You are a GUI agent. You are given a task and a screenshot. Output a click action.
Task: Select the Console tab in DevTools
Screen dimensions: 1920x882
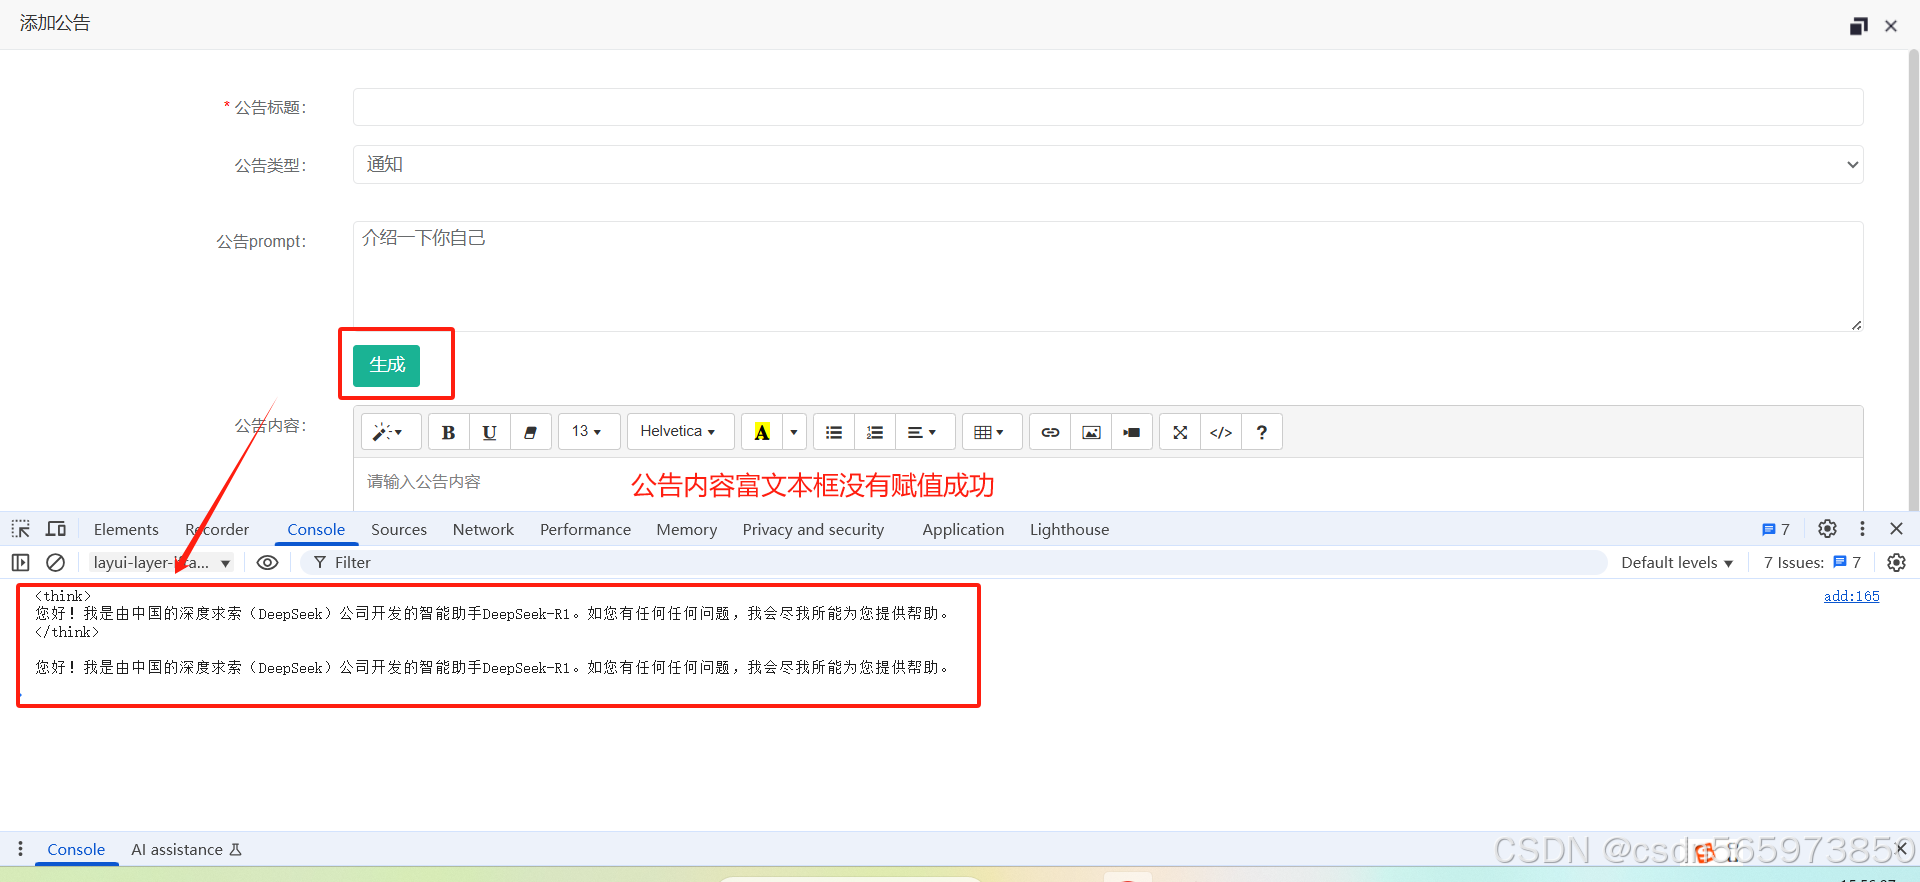pos(316,529)
